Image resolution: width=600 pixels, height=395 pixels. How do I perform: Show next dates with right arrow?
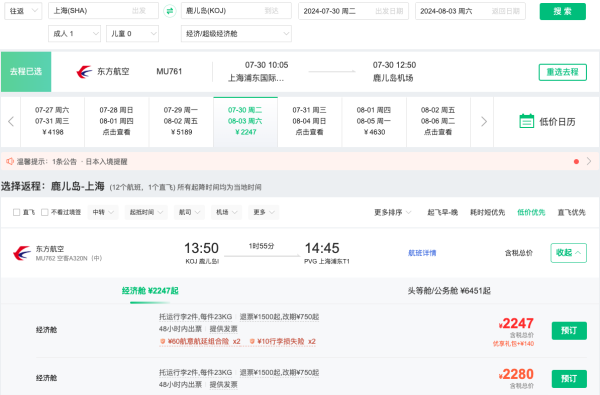coord(484,121)
